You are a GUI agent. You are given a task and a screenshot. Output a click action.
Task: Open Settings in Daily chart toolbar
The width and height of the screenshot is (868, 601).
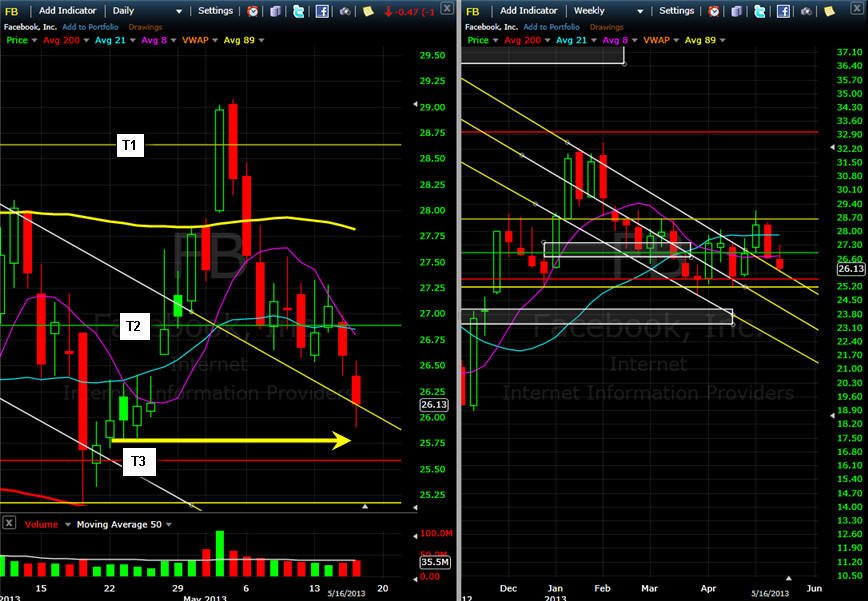[x=215, y=11]
